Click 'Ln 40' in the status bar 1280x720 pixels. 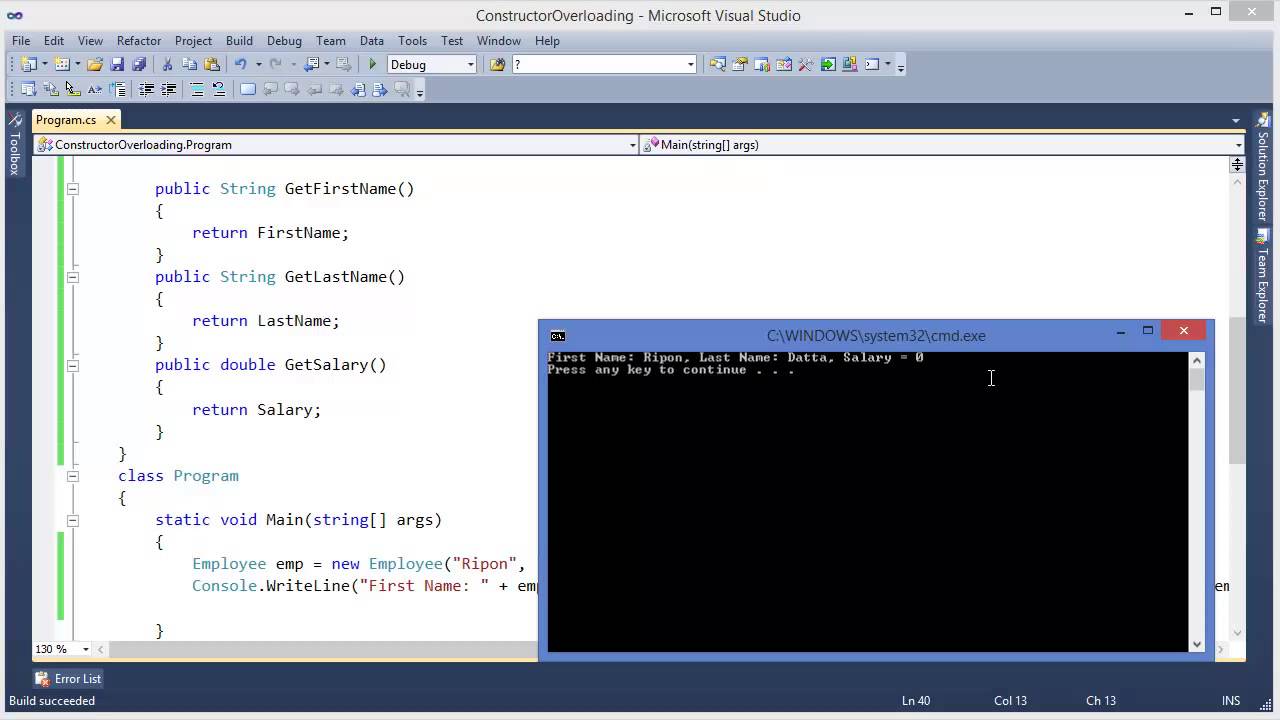(x=916, y=701)
